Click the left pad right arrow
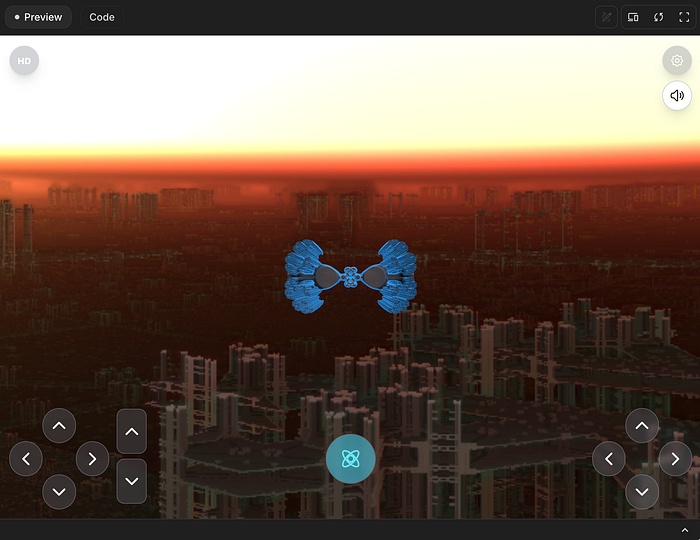 (x=92, y=459)
